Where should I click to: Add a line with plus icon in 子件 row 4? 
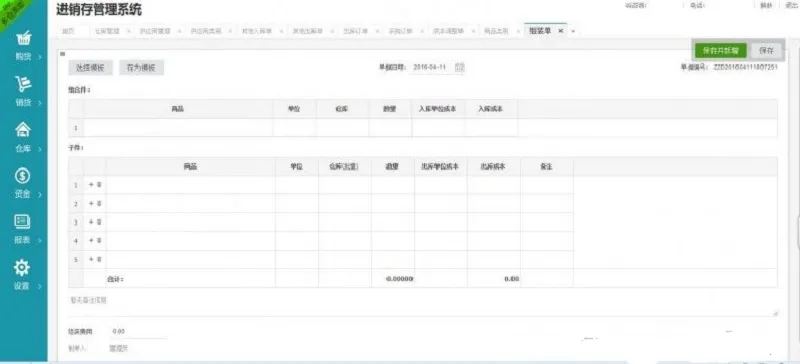[x=91, y=240]
